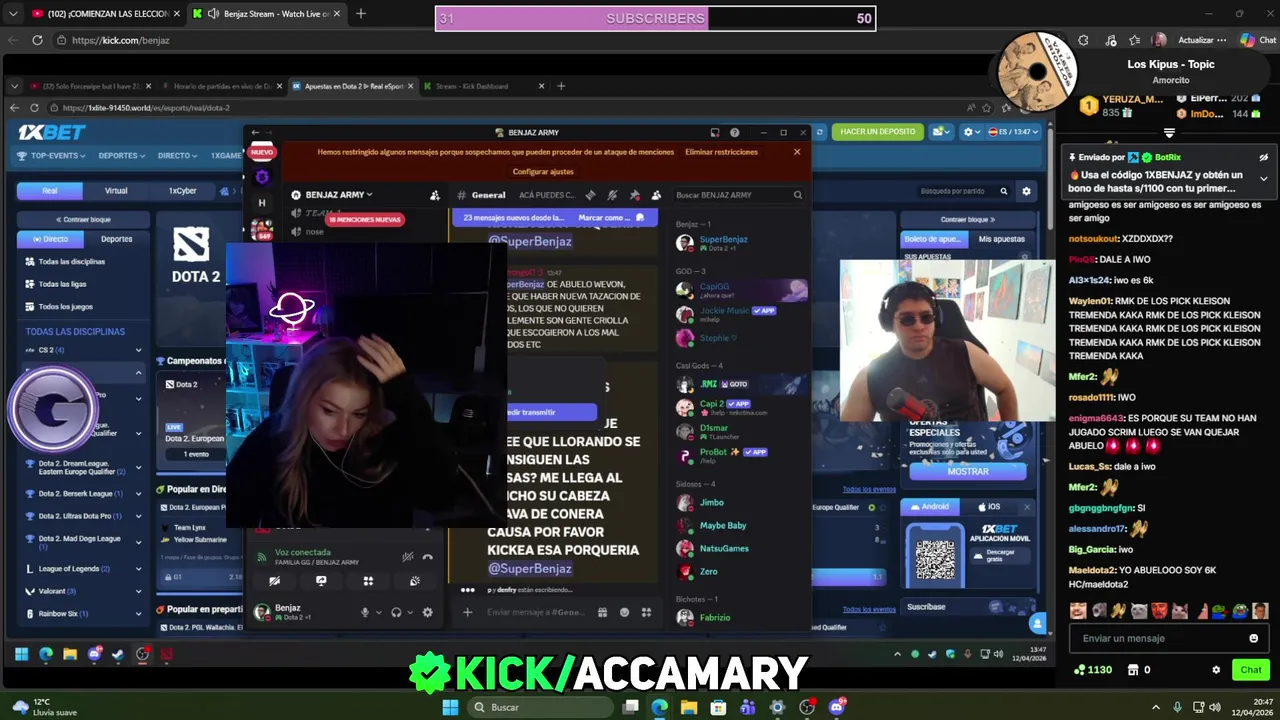
Task: Dismiss the Discord mention-attack warning banner
Action: pyautogui.click(x=797, y=152)
